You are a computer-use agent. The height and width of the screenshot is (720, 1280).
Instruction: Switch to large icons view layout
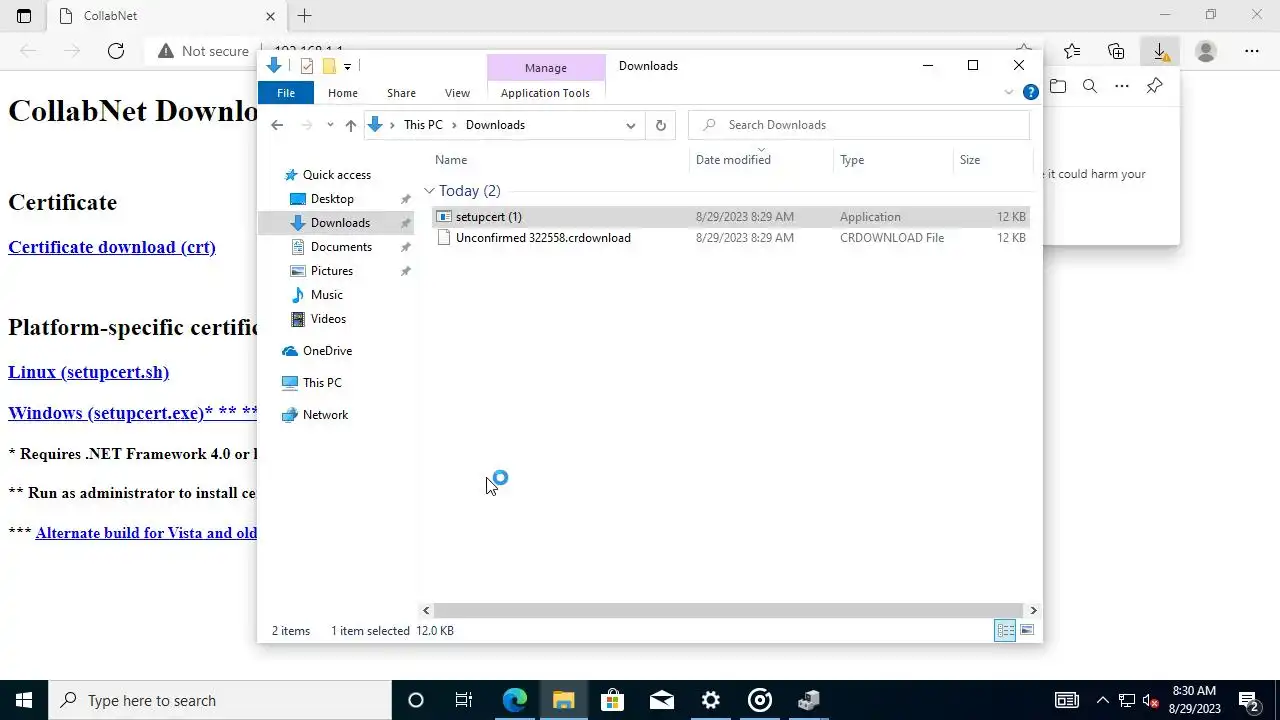click(1027, 630)
